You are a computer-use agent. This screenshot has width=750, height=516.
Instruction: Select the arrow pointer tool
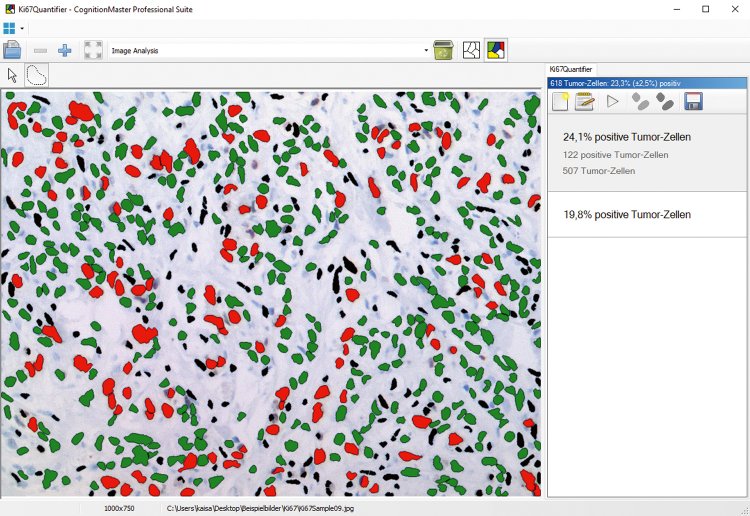(x=12, y=76)
